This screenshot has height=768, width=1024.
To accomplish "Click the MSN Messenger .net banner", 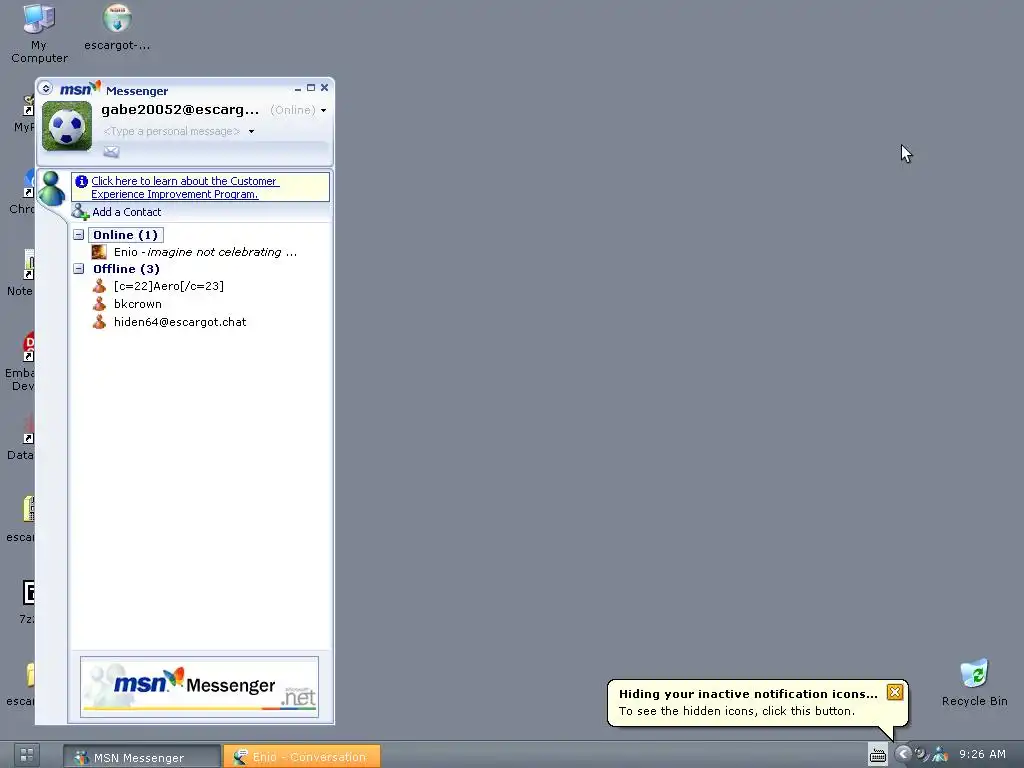I will [199, 687].
